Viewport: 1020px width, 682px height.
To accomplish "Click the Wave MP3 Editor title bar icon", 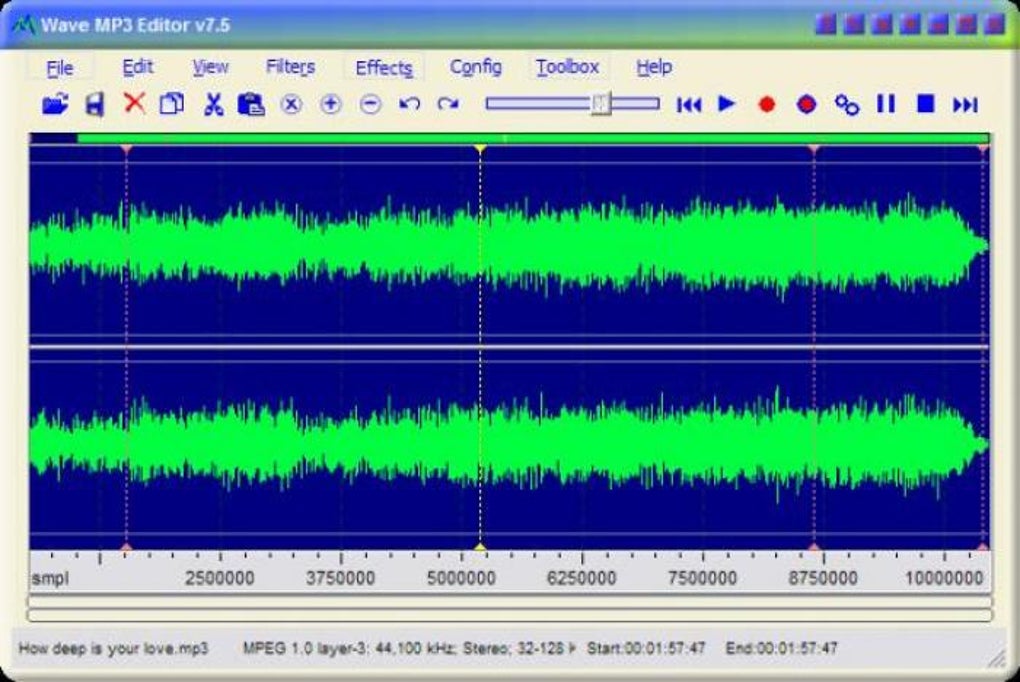I will click(24, 25).
